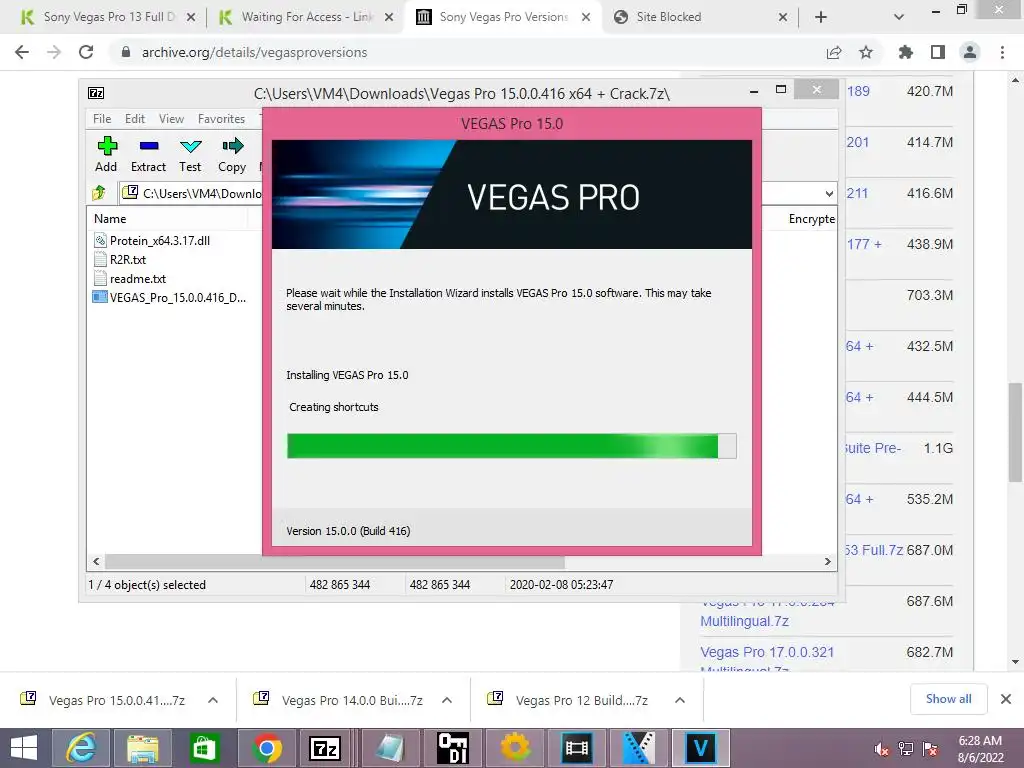This screenshot has height=768, width=1024.
Task: Expand 7-Zip address path dropdown
Action: coord(829,193)
